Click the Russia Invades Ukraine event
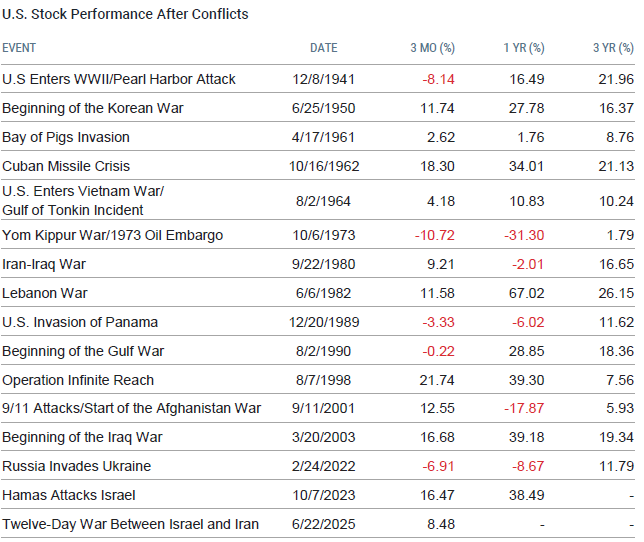Image resolution: width=644 pixels, height=542 pixels. [76, 466]
